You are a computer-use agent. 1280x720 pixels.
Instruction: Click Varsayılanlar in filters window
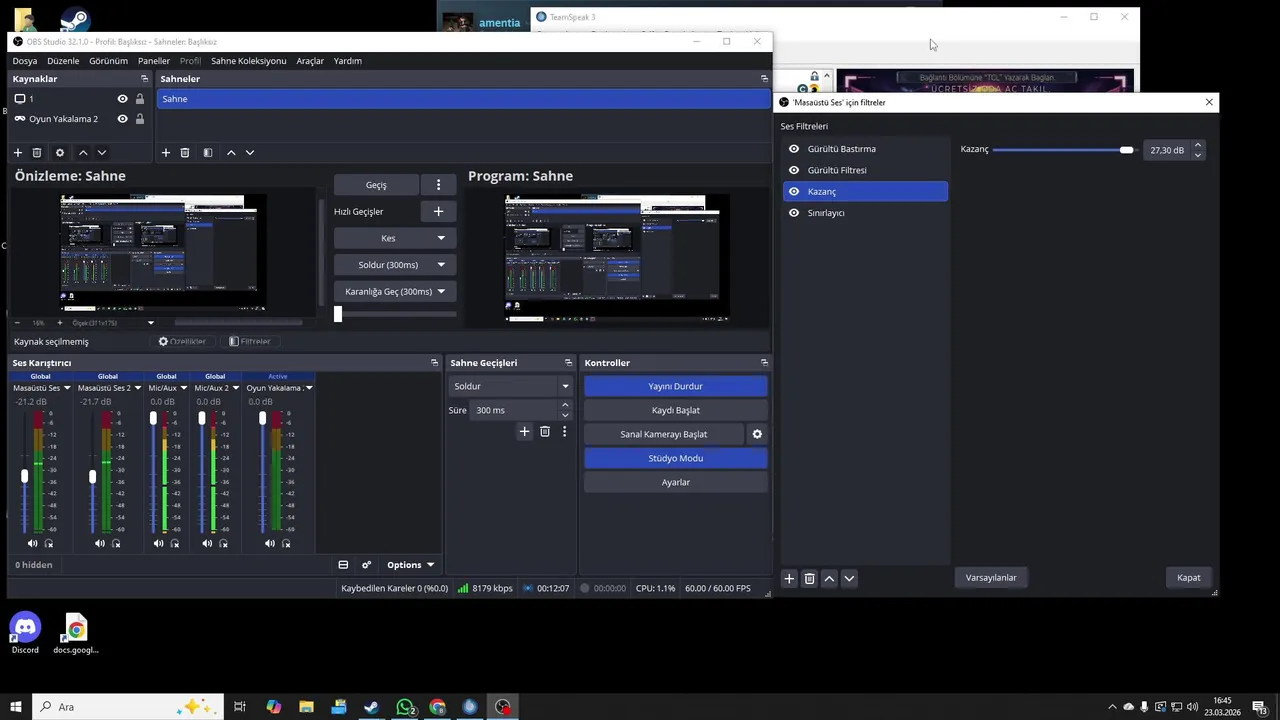(x=991, y=577)
